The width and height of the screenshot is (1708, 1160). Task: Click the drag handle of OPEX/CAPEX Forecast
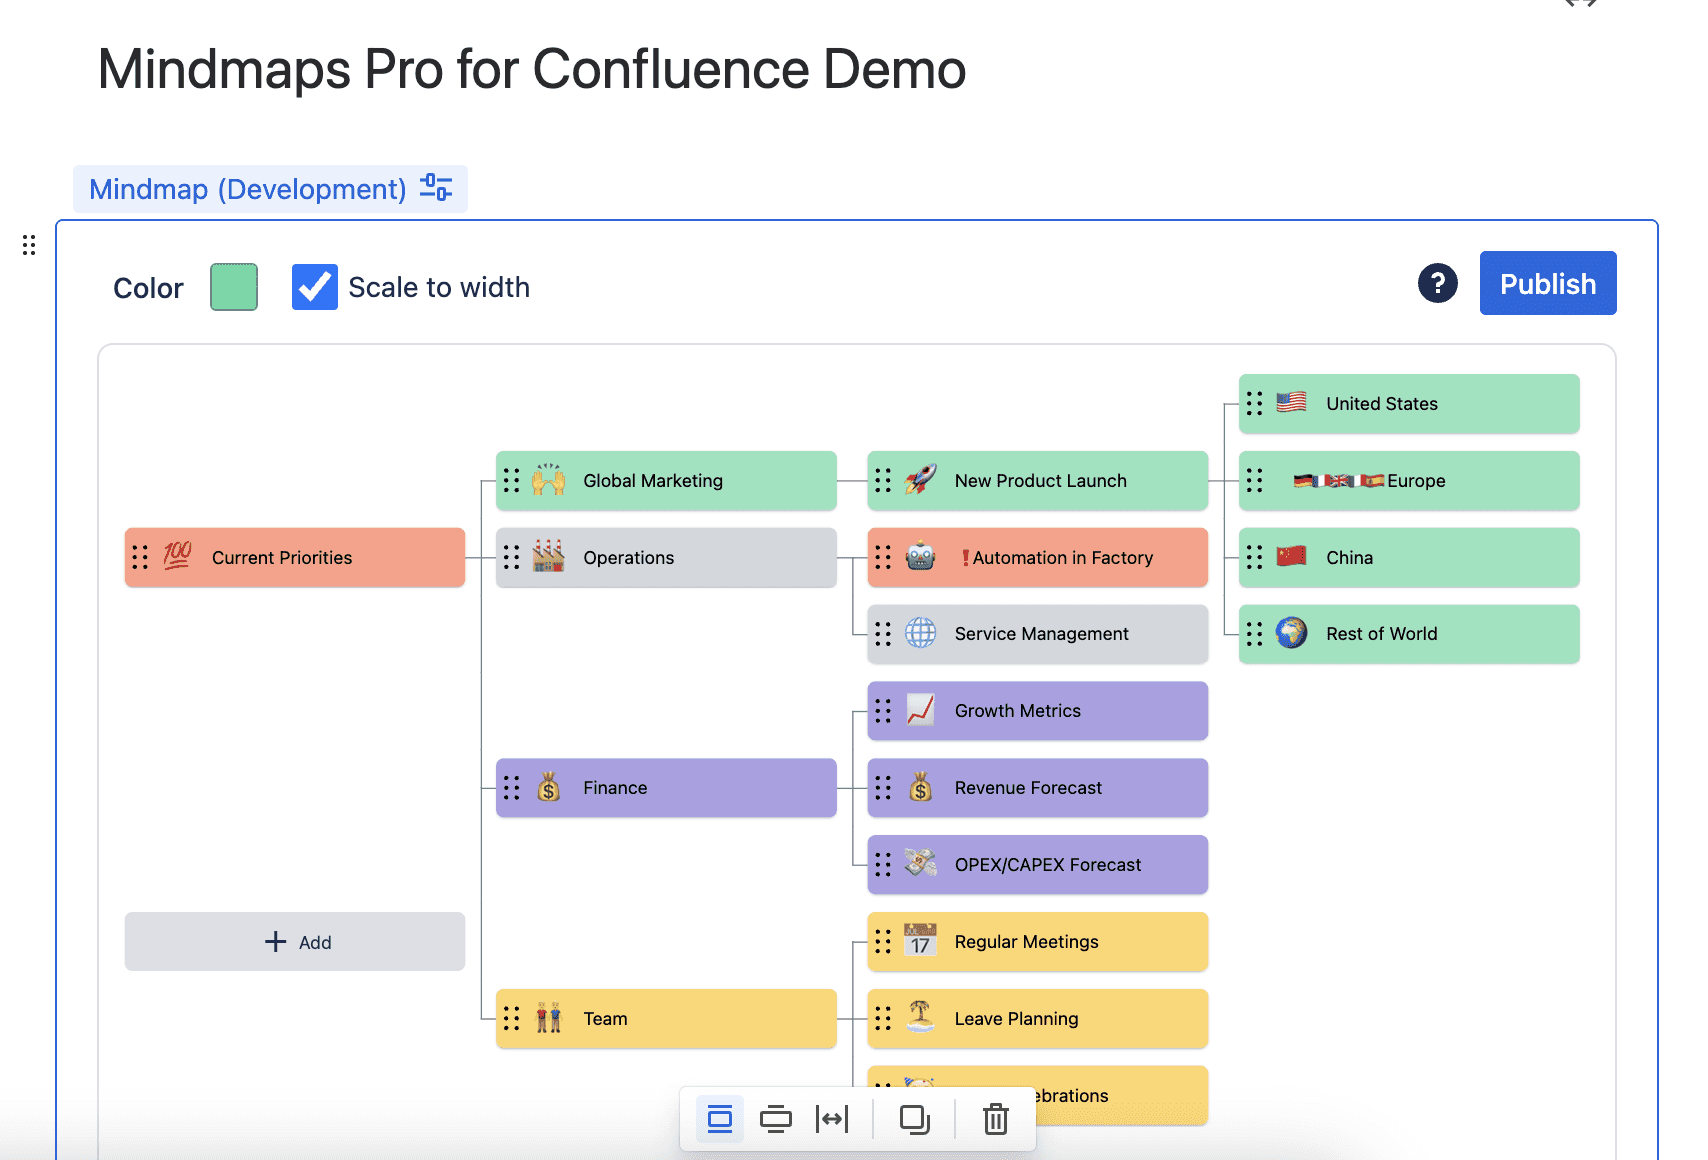point(883,865)
